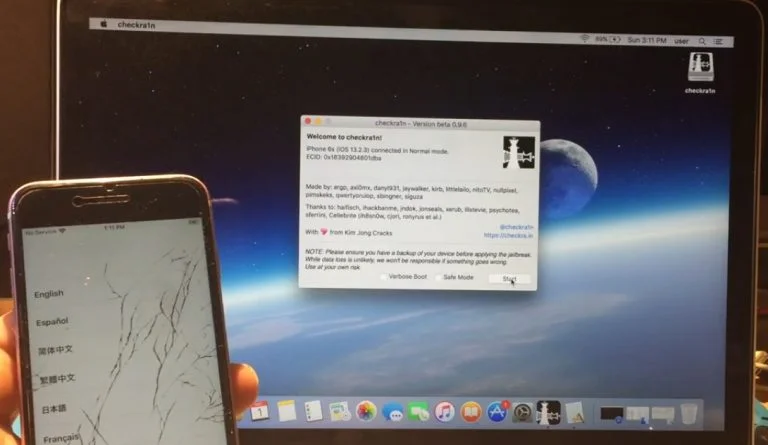Enable the Safe Mode checkbox
768x445 pixels.
(x=438, y=277)
